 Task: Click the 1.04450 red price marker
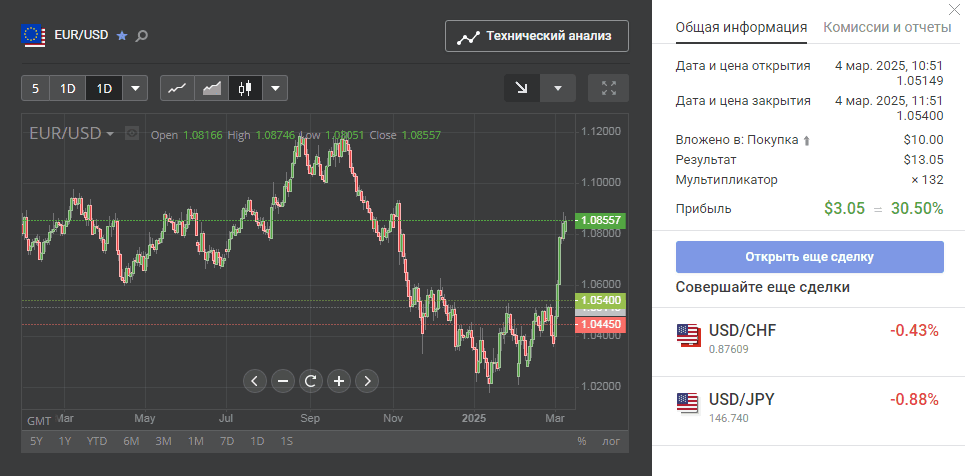(x=600, y=325)
